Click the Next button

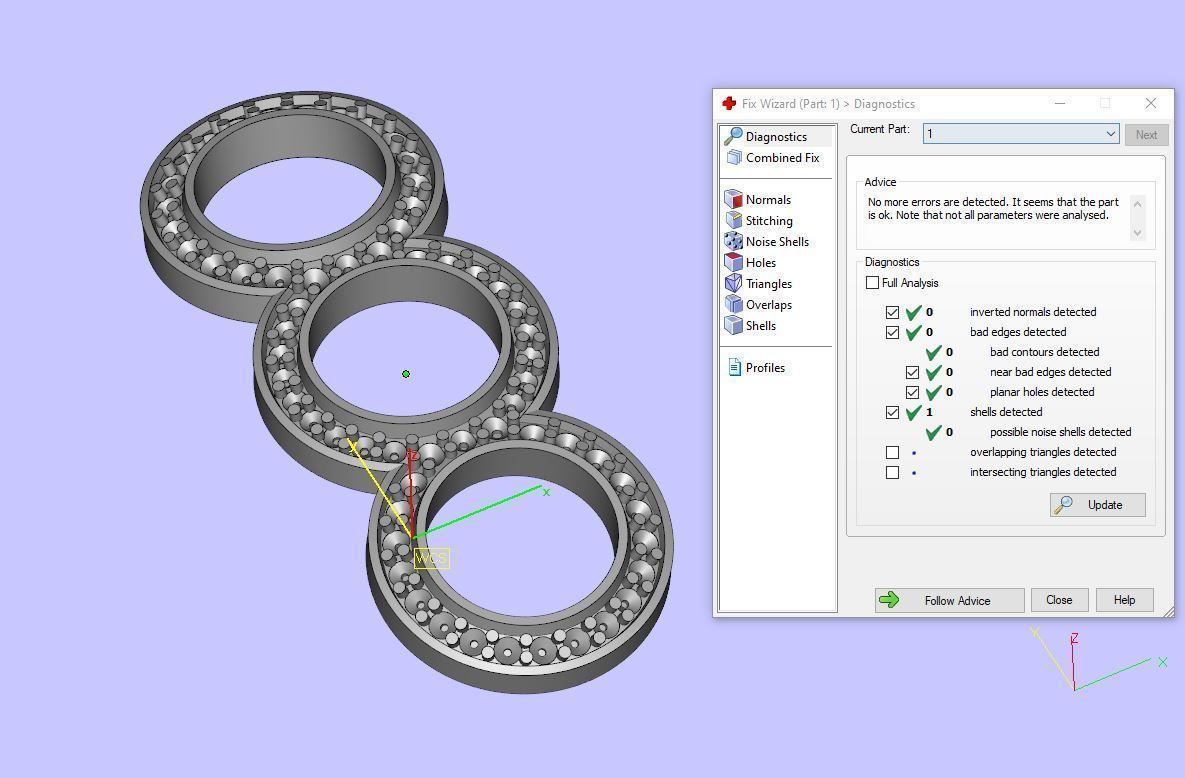(x=1146, y=135)
